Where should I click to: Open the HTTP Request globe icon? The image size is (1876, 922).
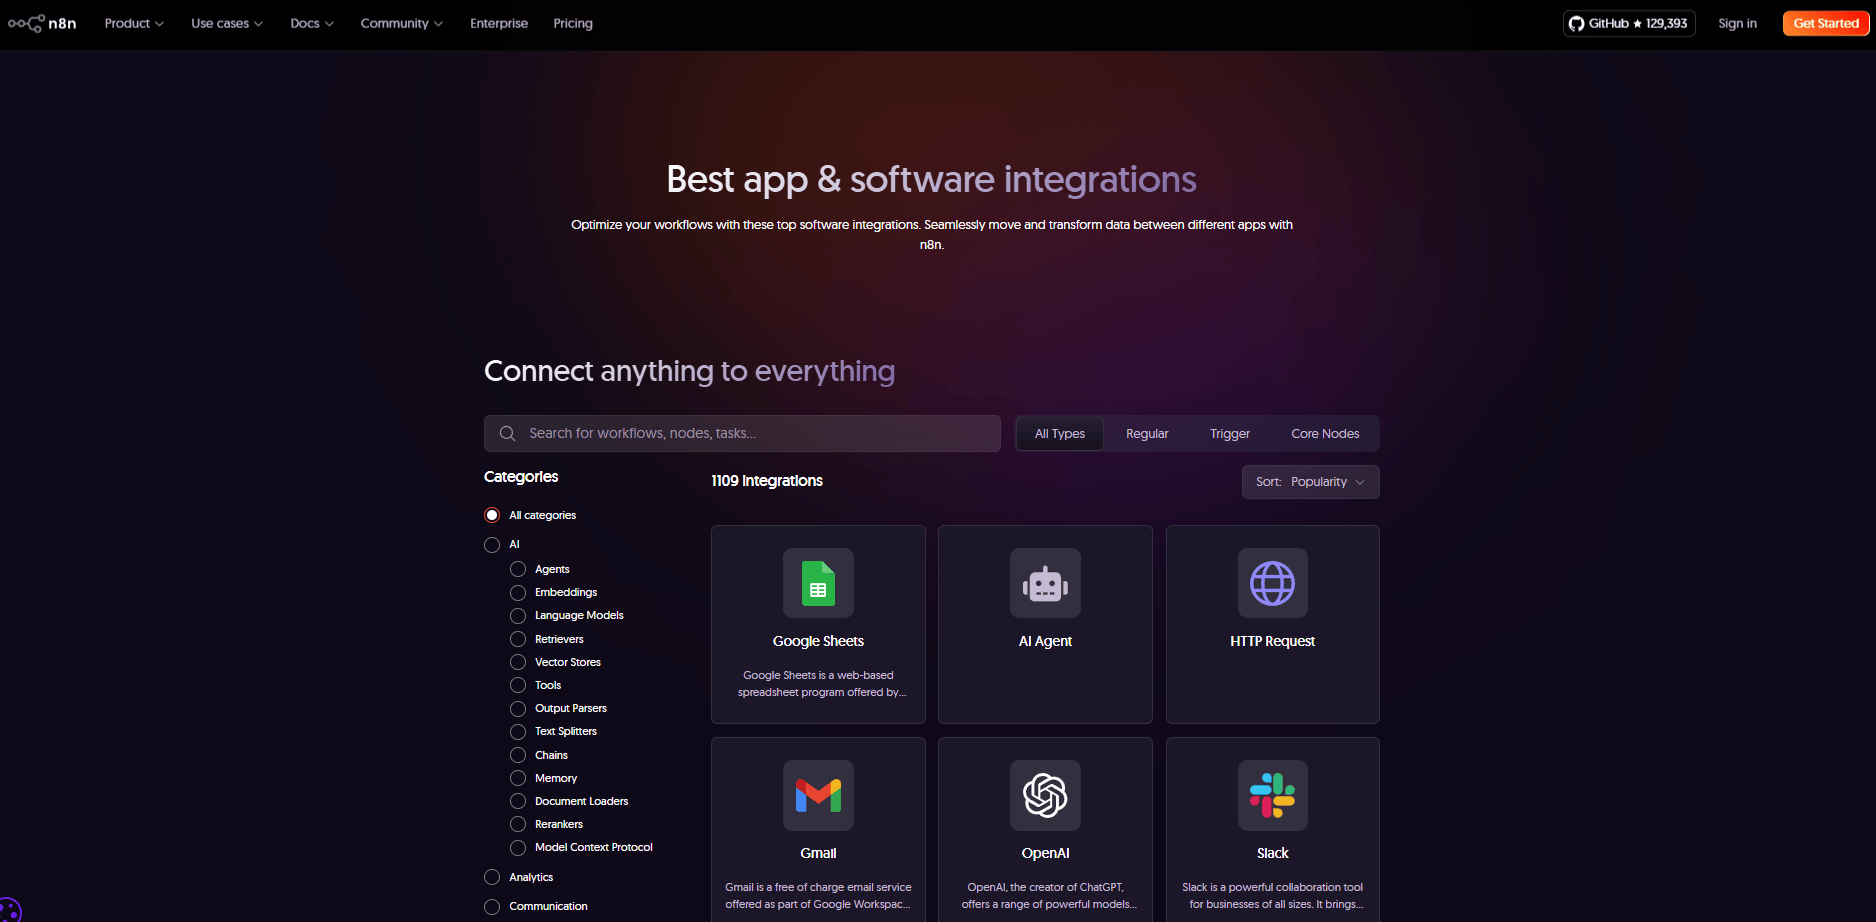pos(1272,583)
